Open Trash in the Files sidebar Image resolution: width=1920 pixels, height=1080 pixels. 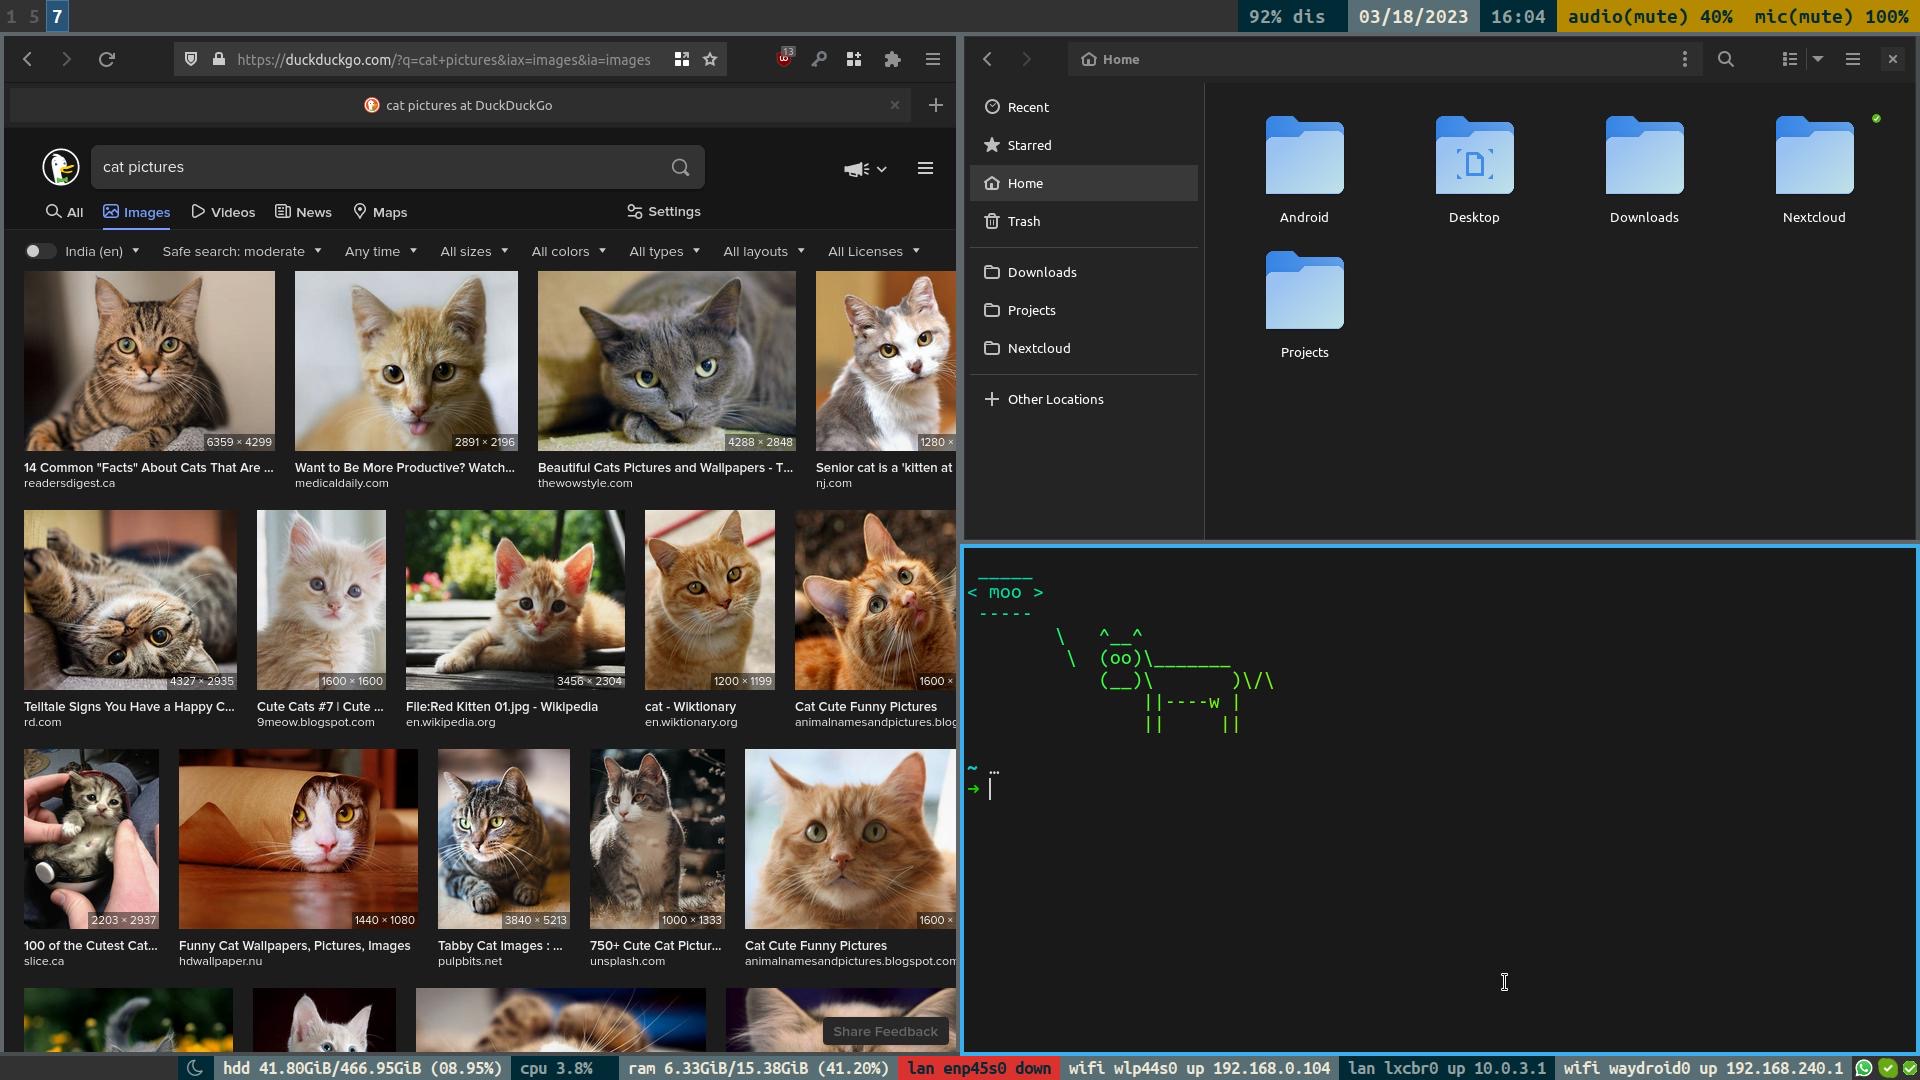coord(1023,222)
